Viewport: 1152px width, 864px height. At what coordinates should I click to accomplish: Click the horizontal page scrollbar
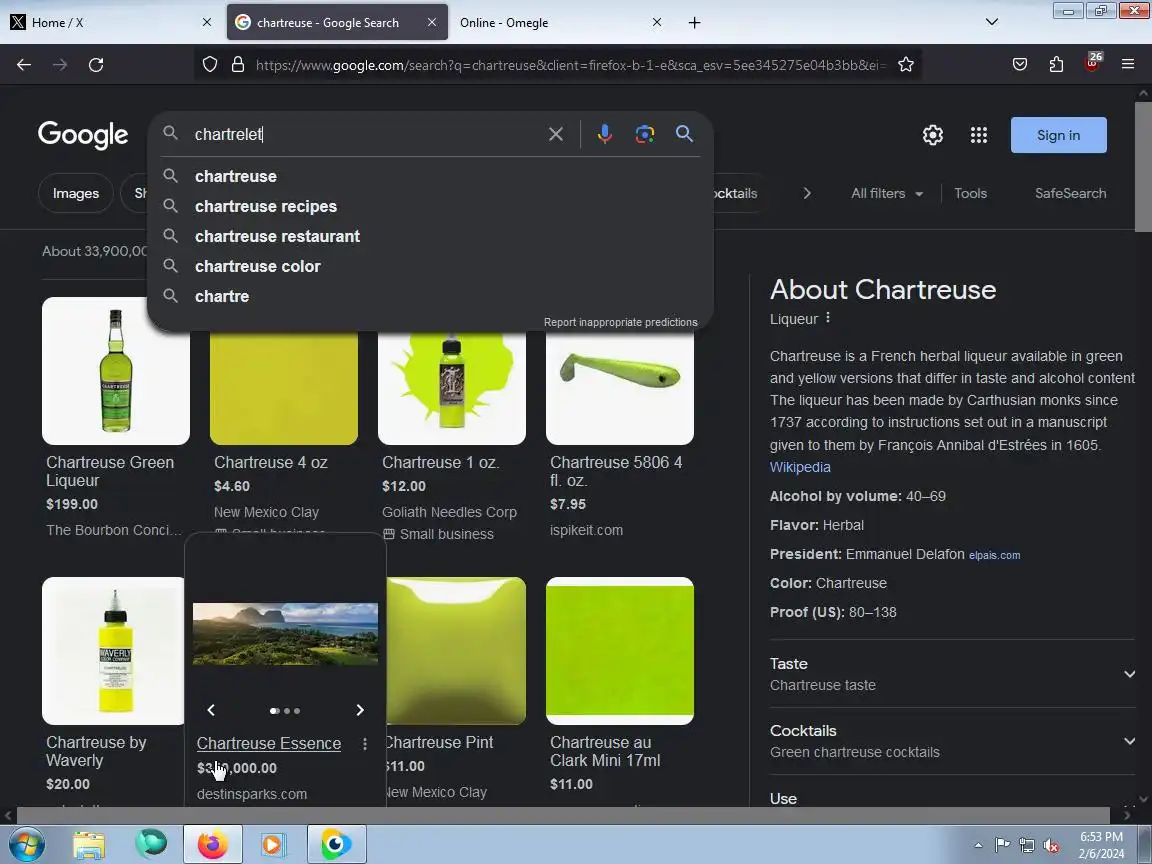[563, 815]
